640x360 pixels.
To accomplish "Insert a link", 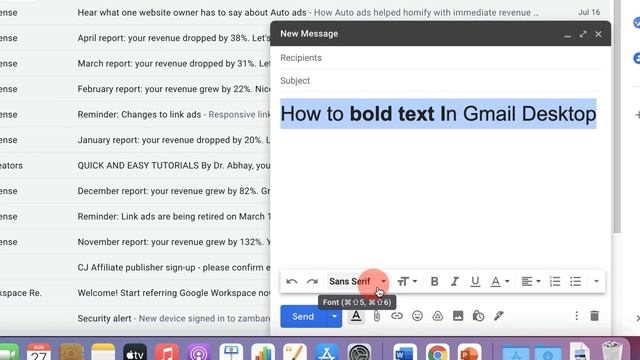I will (397, 316).
